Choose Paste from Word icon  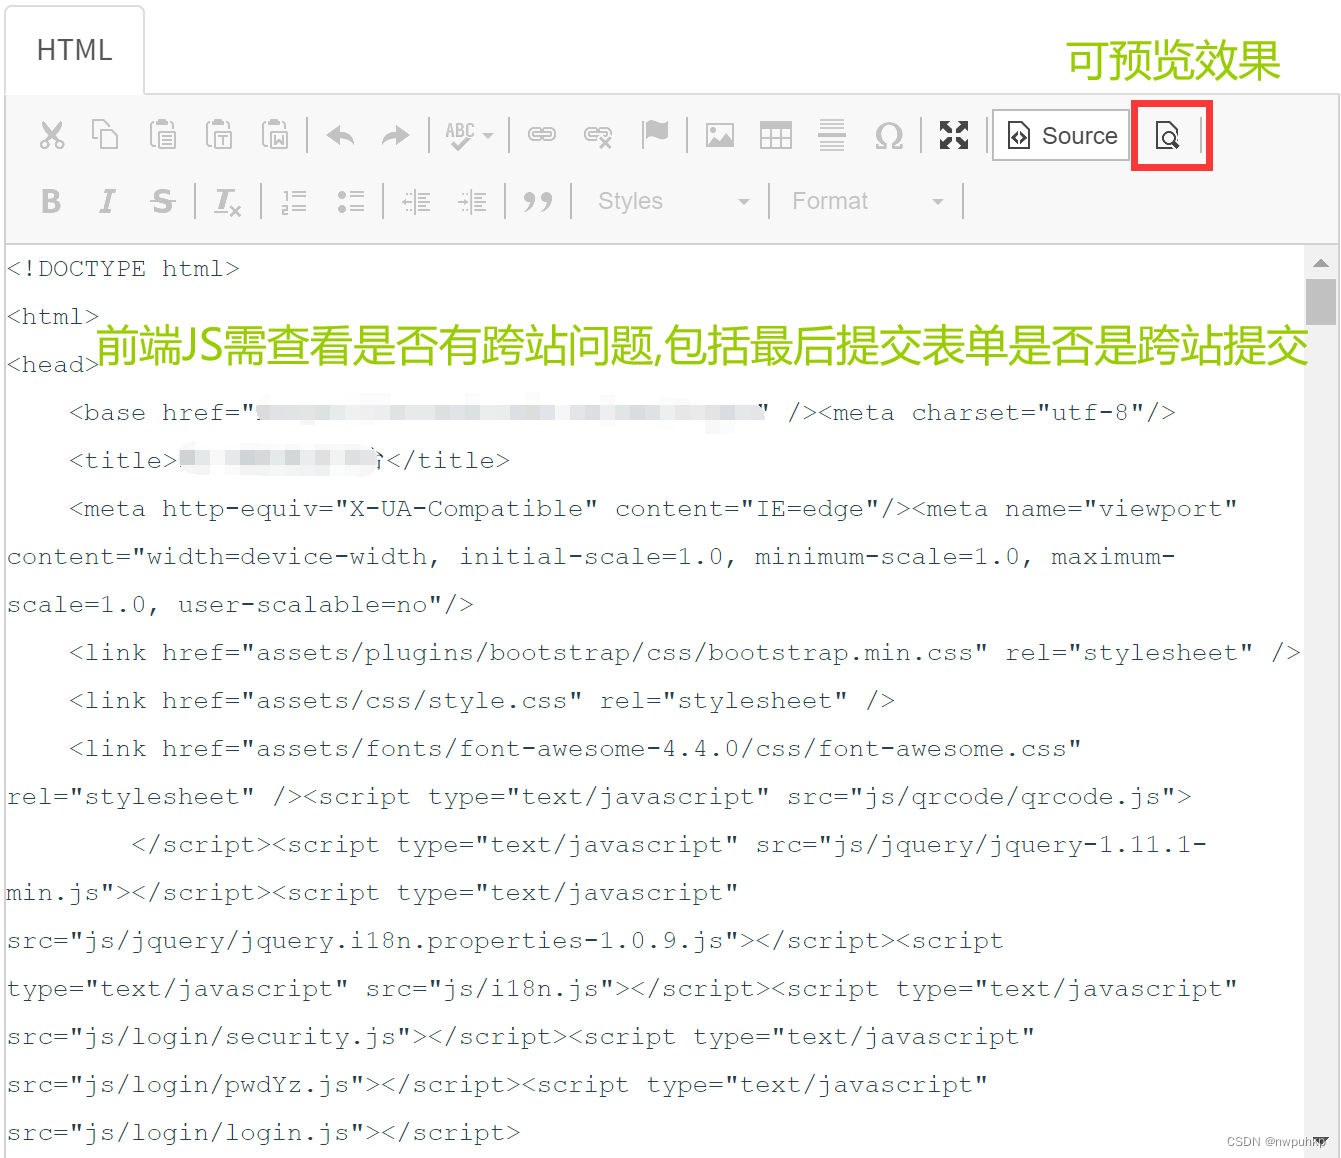tap(275, 135)
